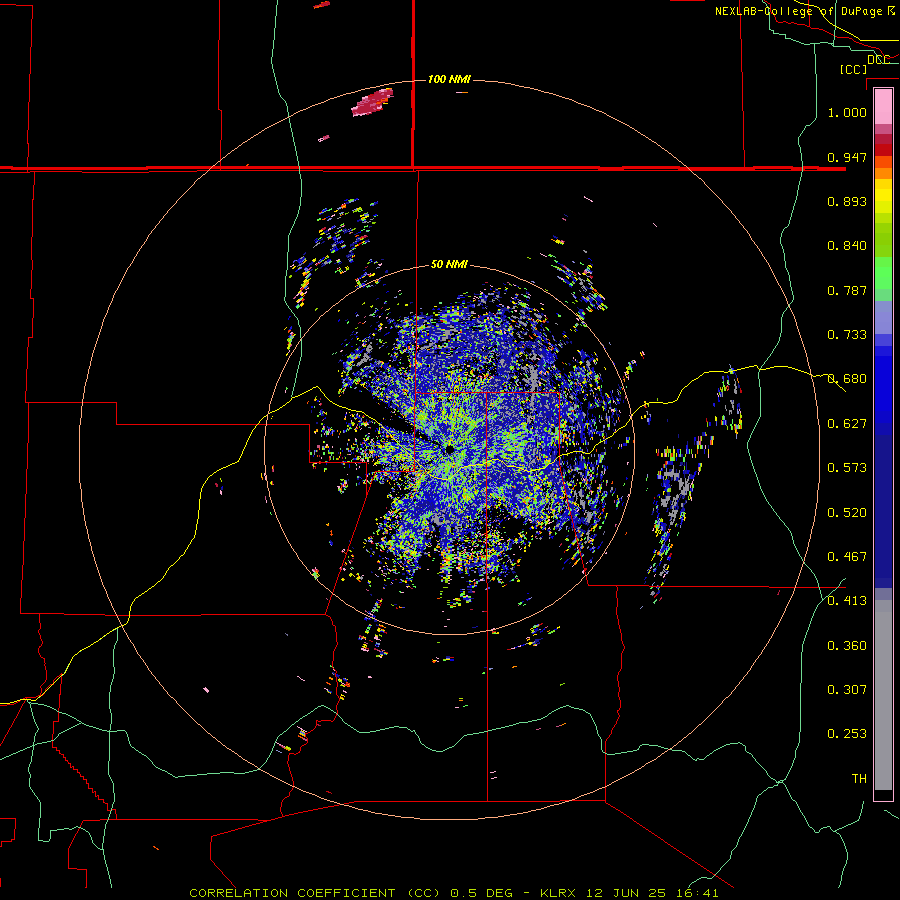Click the black radar site dot at center
Image resolution: width=900 pixels, height=900 pixels.
coord(449,449)
